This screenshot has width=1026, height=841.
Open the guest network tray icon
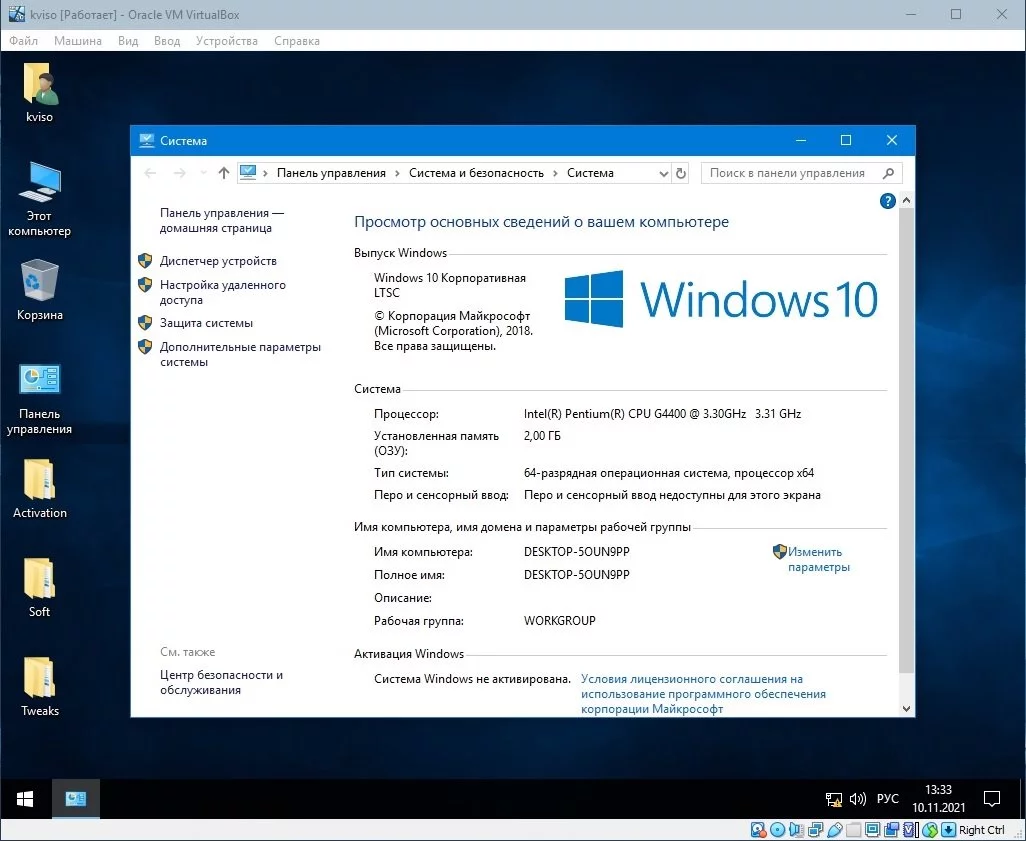click(834, 799)
